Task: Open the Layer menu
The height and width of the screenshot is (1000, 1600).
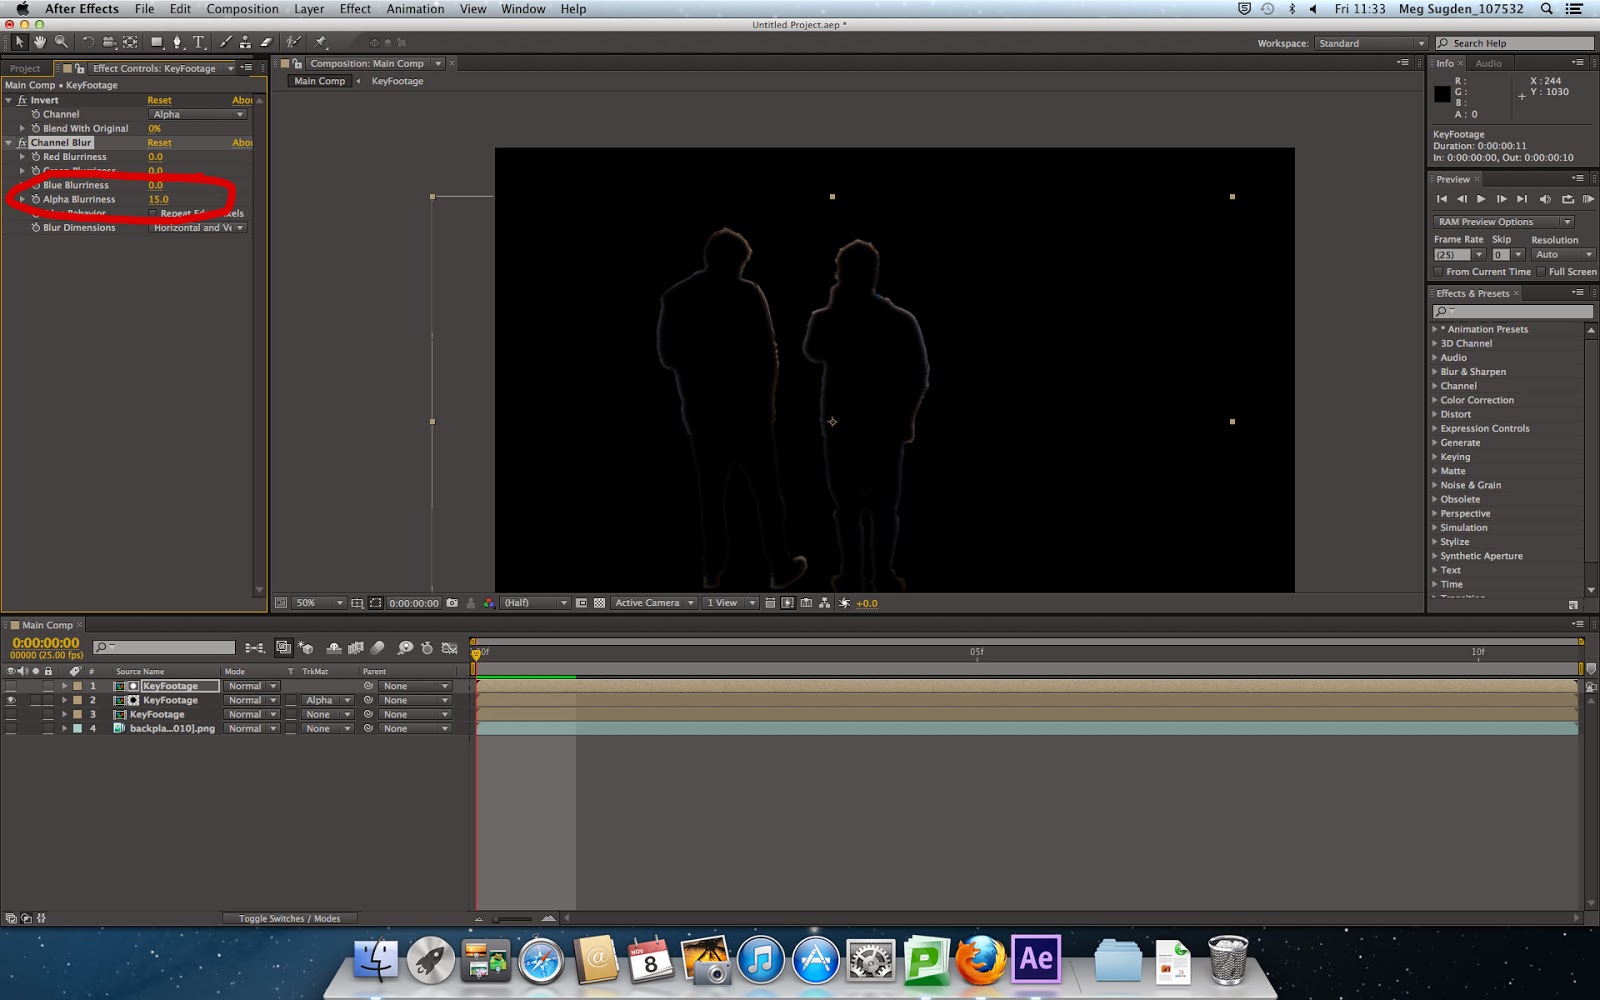Action: [309, 9]
